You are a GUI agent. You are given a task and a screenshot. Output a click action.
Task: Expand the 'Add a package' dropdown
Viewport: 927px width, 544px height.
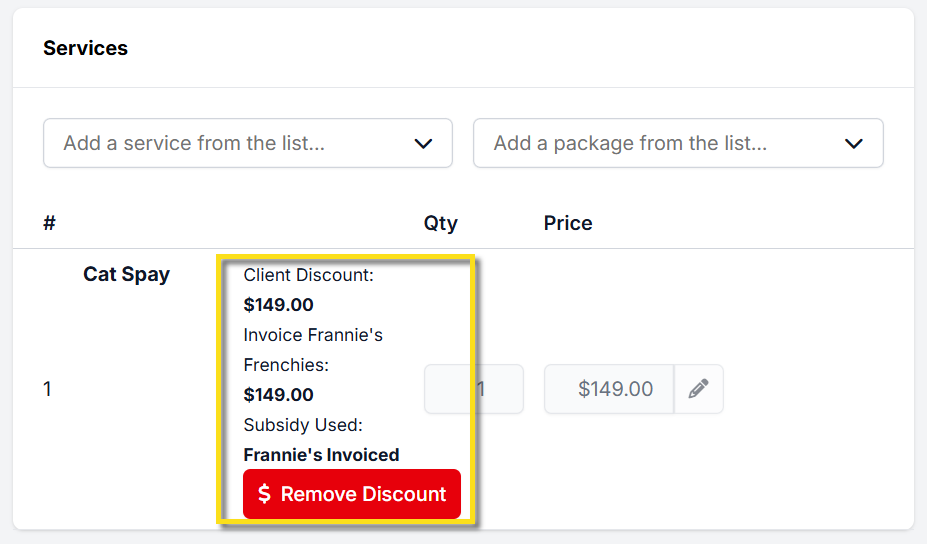point(677,143)
